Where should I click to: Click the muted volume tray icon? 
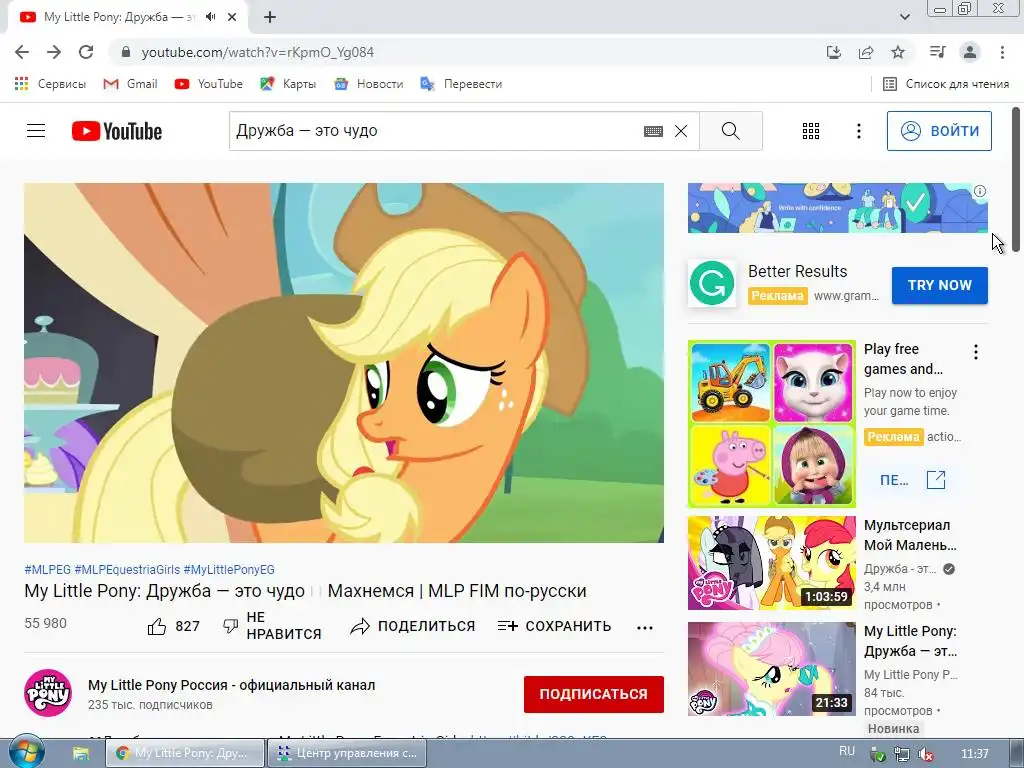pos(925,754)
